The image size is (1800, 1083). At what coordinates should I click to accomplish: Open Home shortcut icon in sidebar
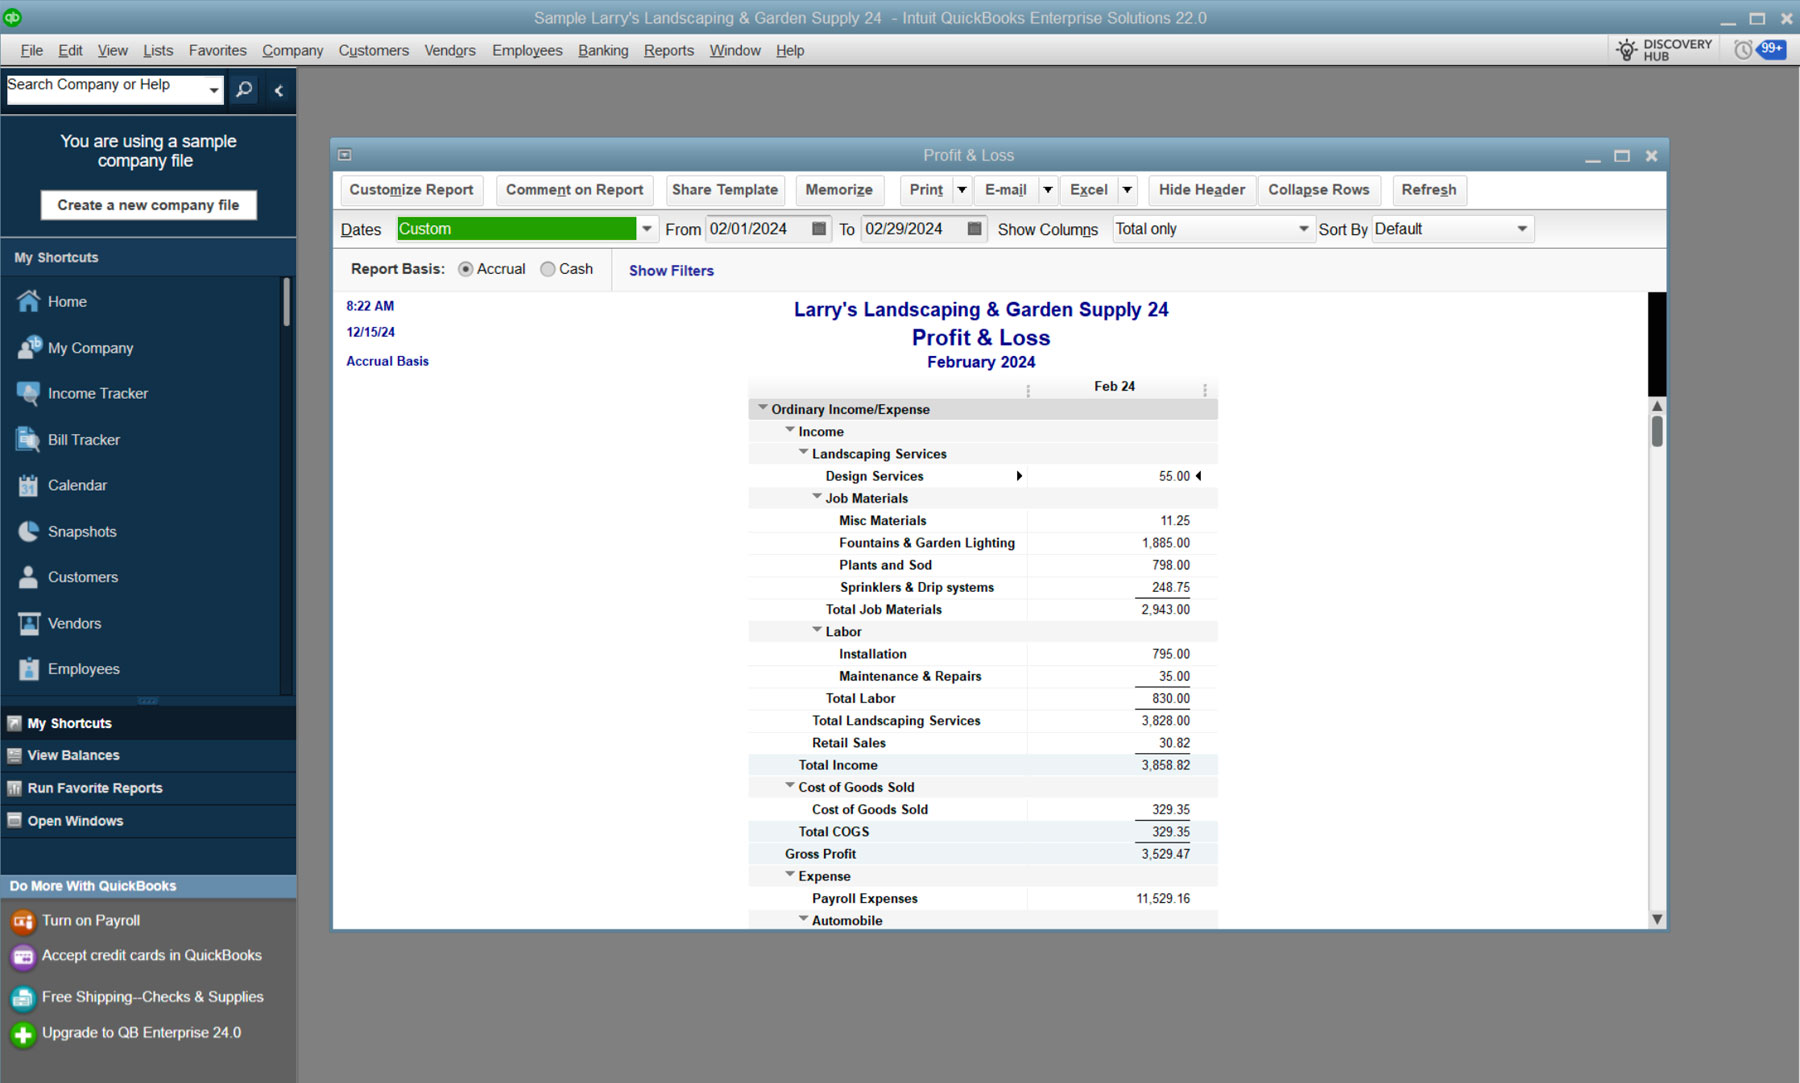[x=29, y=301]
